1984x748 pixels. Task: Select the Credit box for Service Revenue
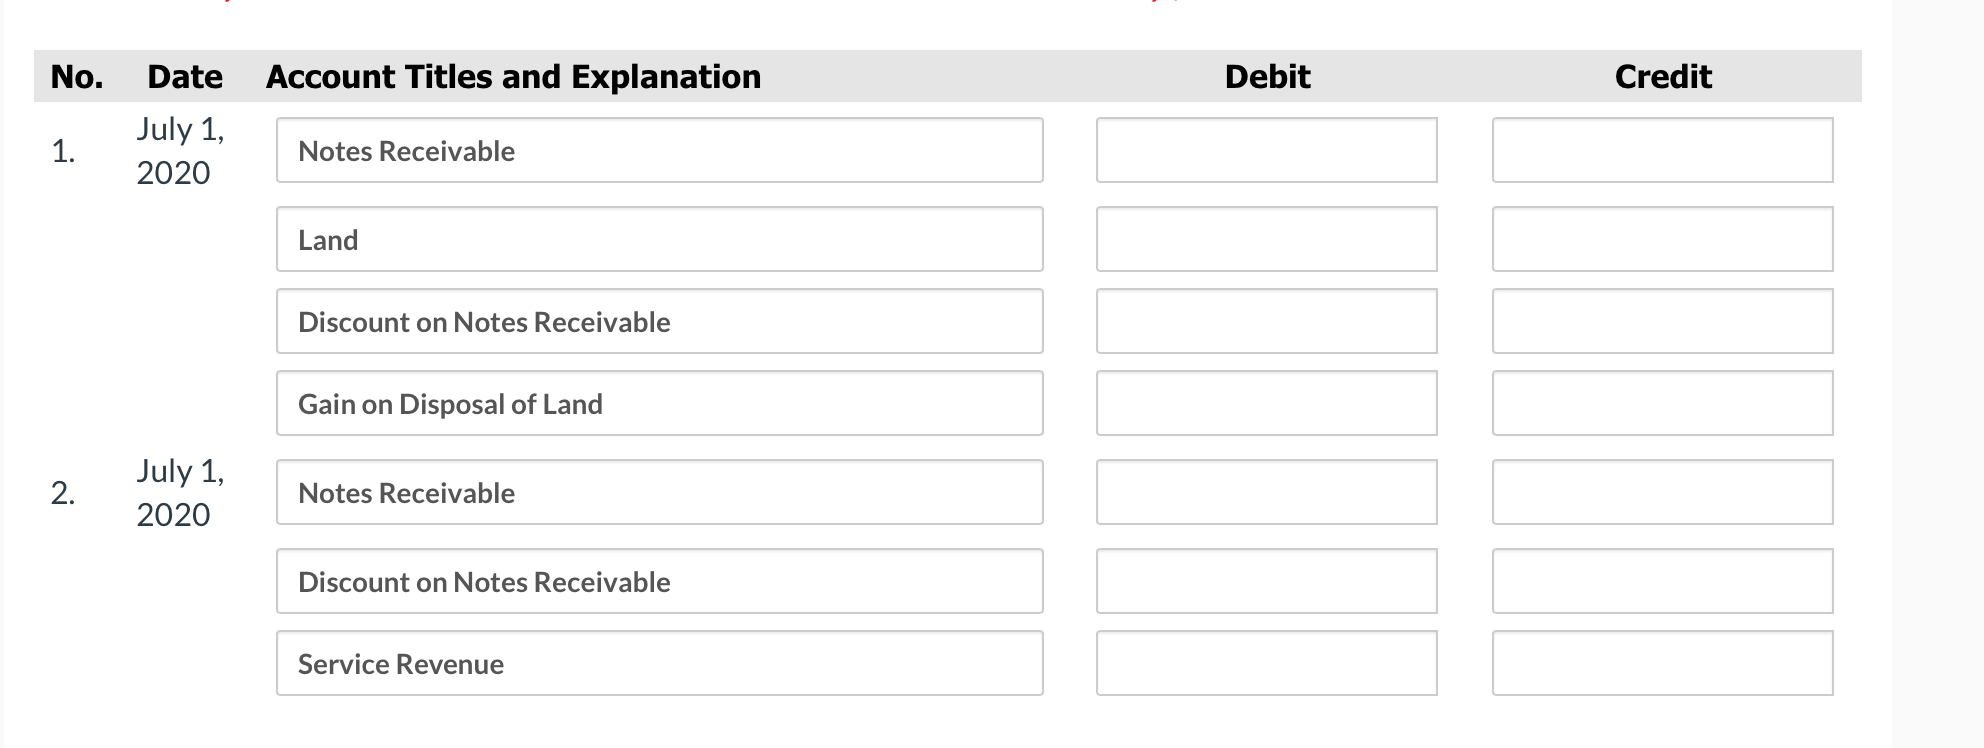point(1662,662)
